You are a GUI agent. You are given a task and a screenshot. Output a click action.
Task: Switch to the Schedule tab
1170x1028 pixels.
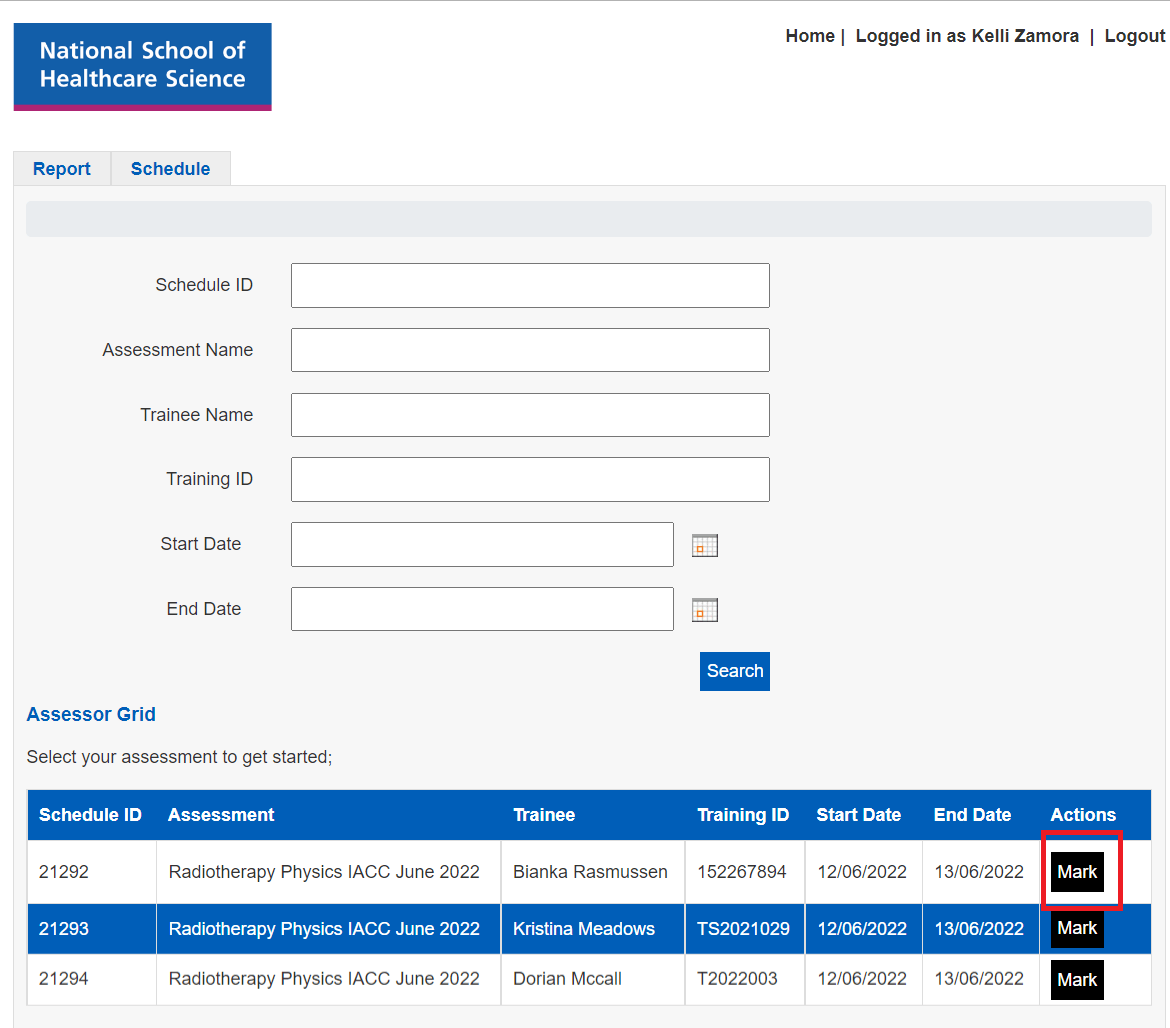(170, 169)
